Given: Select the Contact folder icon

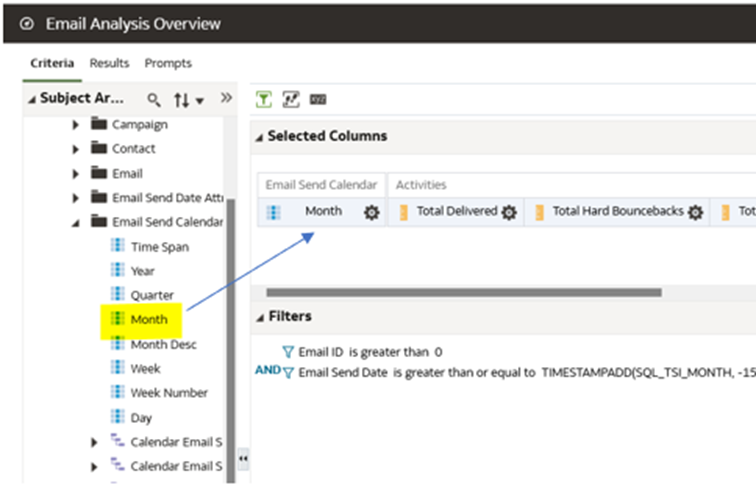Looking at the screenshot, I should pyautogui.click(x=99, y=148).
